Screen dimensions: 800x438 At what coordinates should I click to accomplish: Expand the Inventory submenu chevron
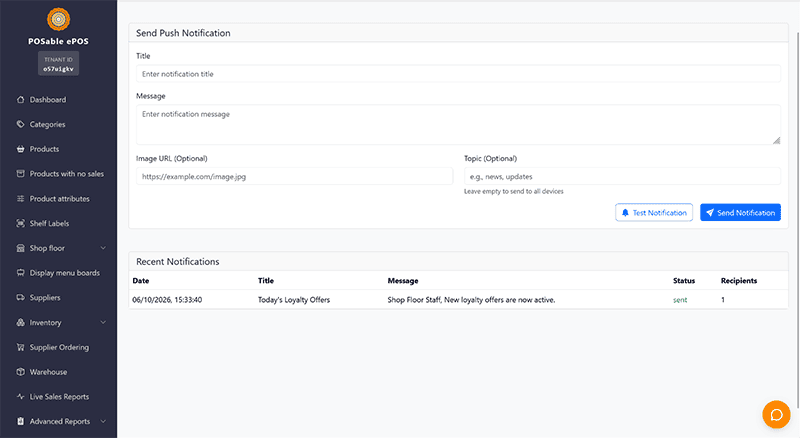coord(103,323)
